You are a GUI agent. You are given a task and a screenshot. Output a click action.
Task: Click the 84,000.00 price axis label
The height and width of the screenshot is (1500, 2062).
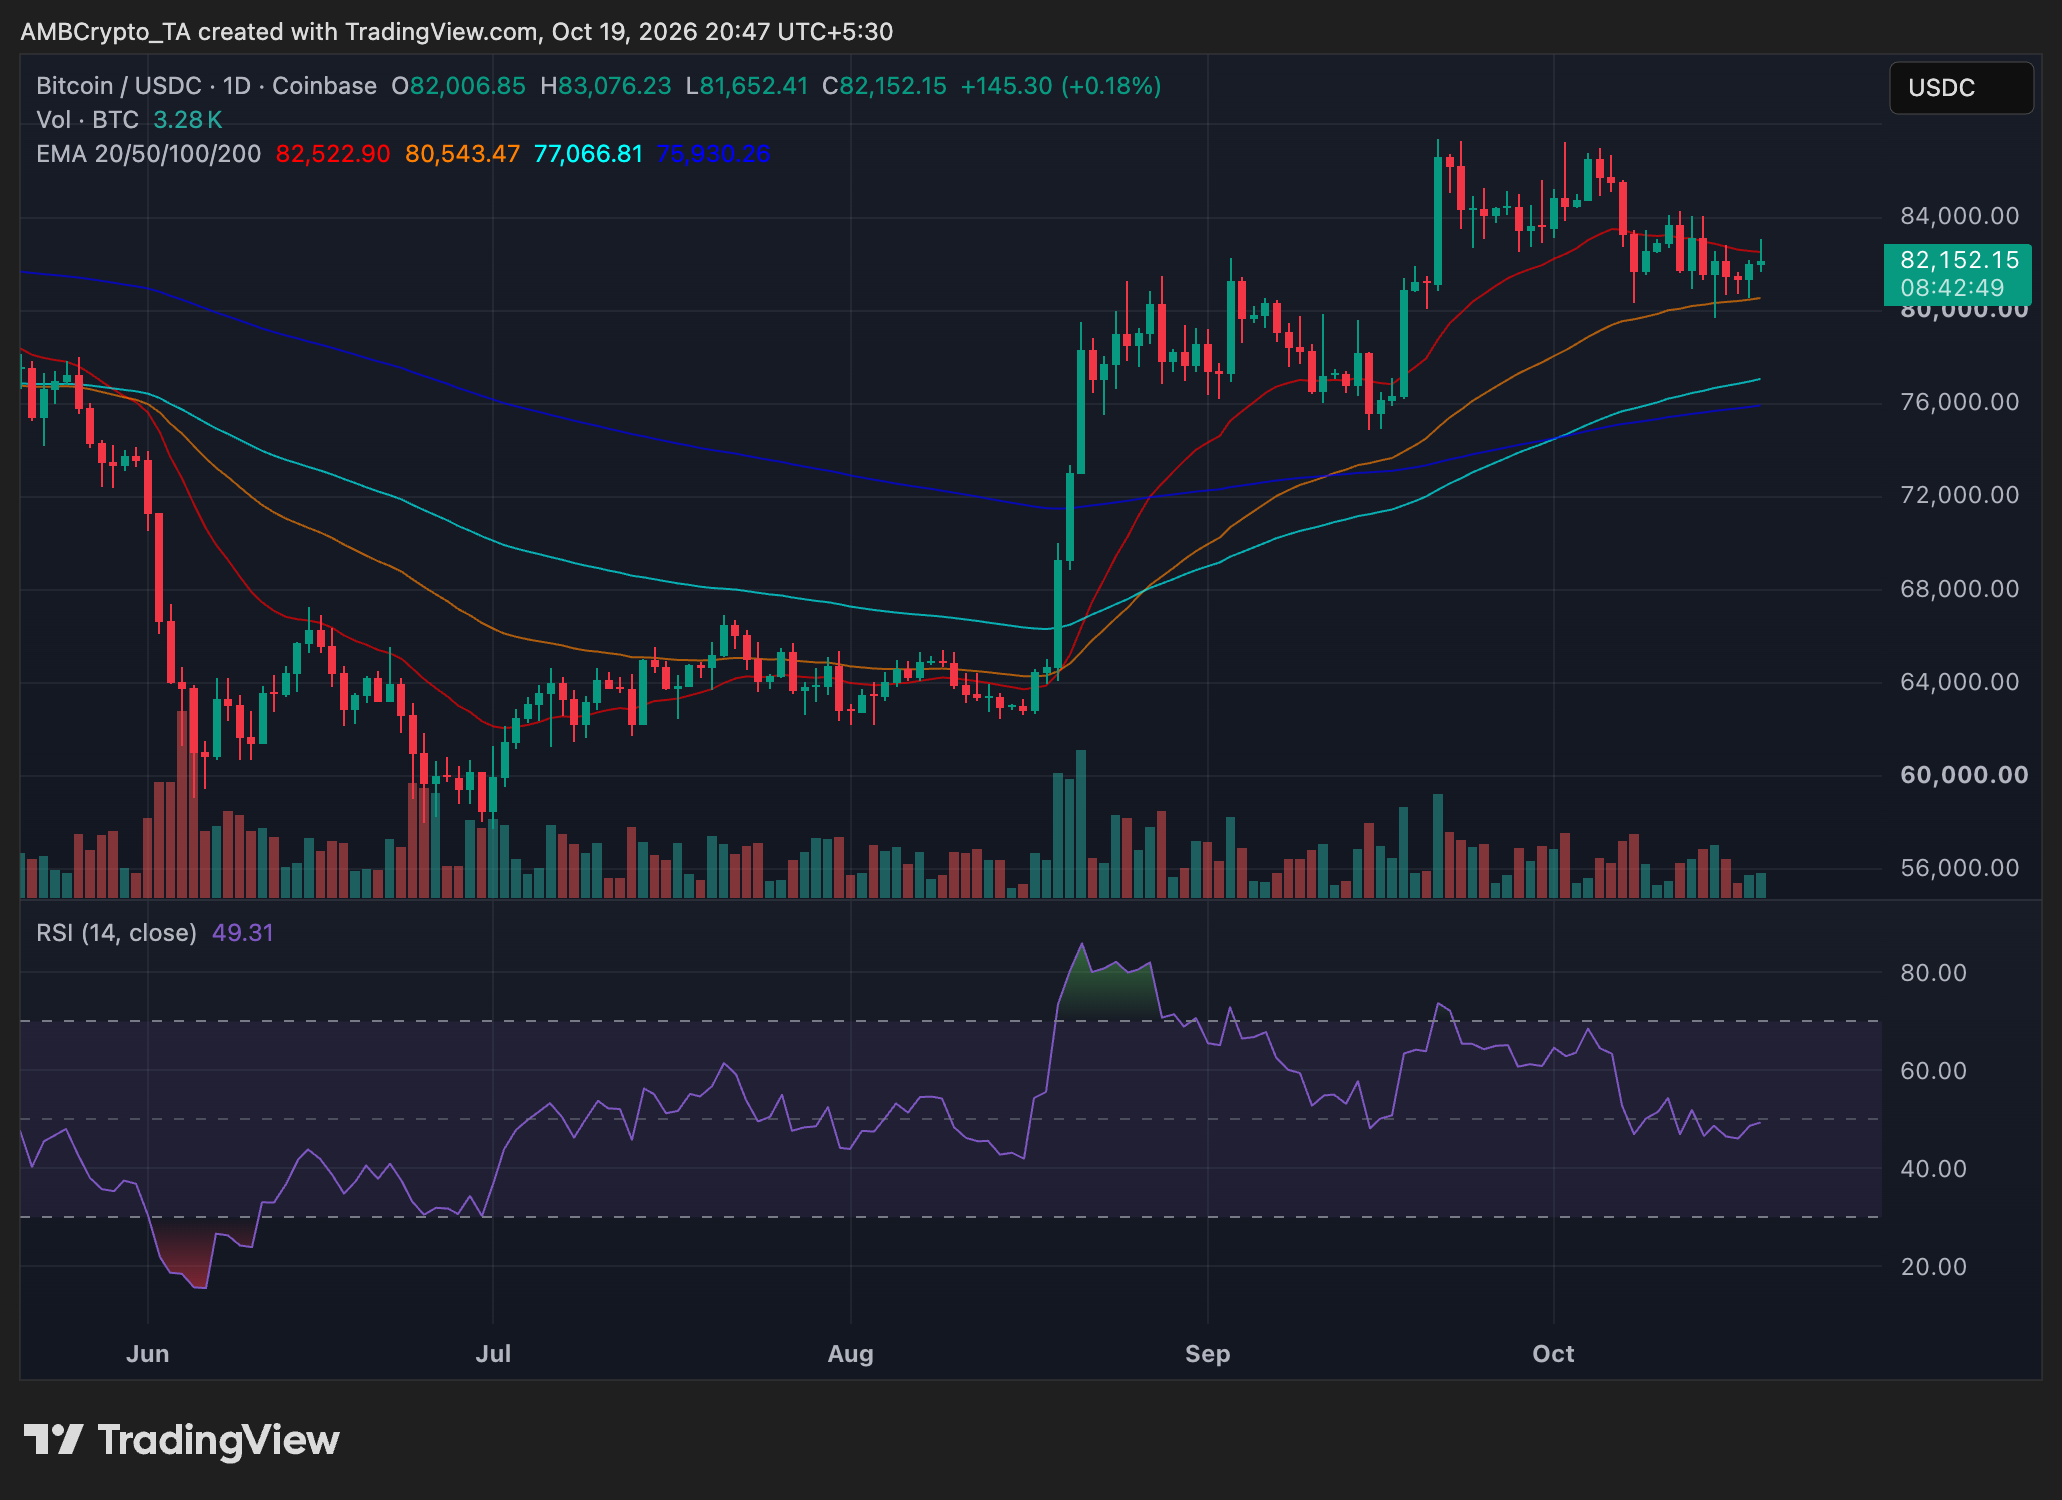click(x=1959, y=216)
